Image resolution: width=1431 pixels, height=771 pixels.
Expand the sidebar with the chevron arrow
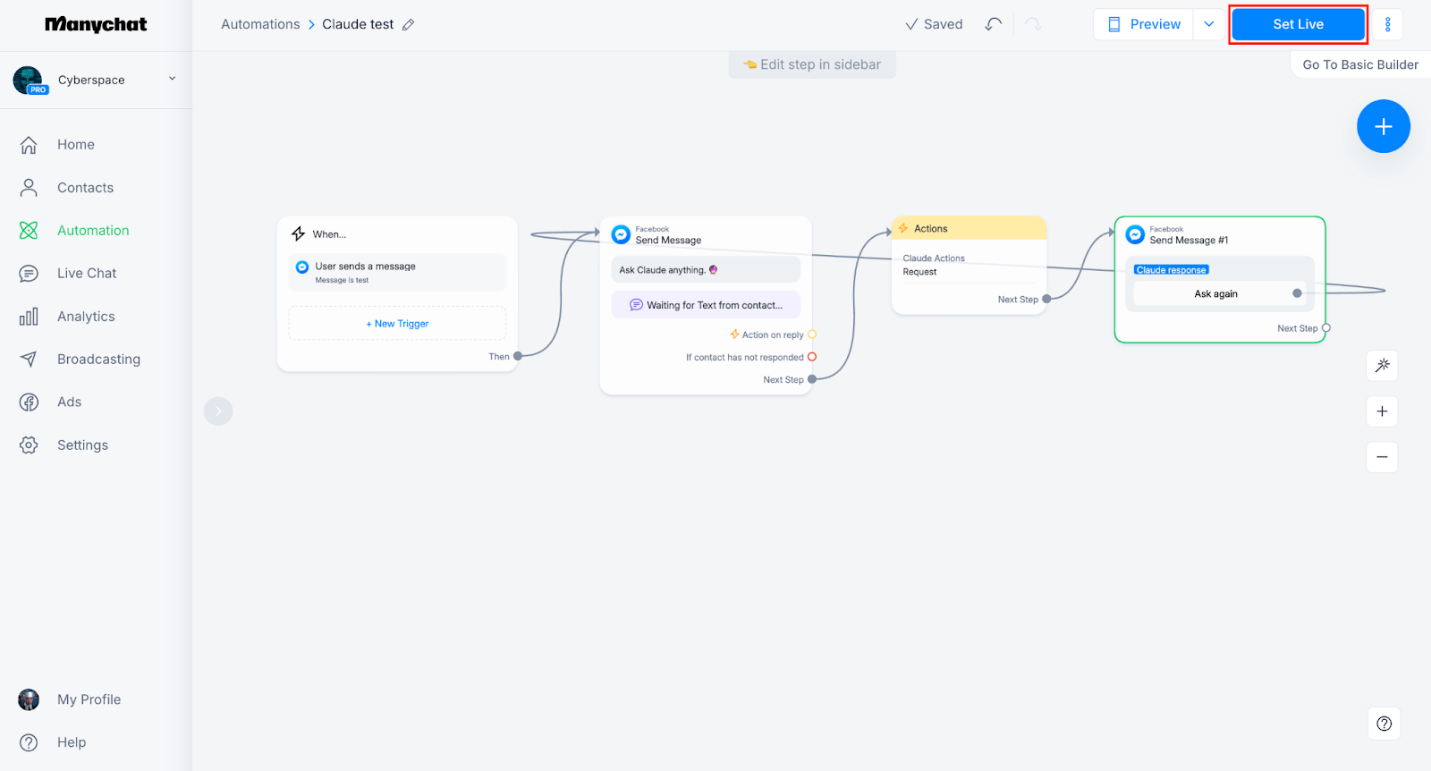tap(218, 411)
